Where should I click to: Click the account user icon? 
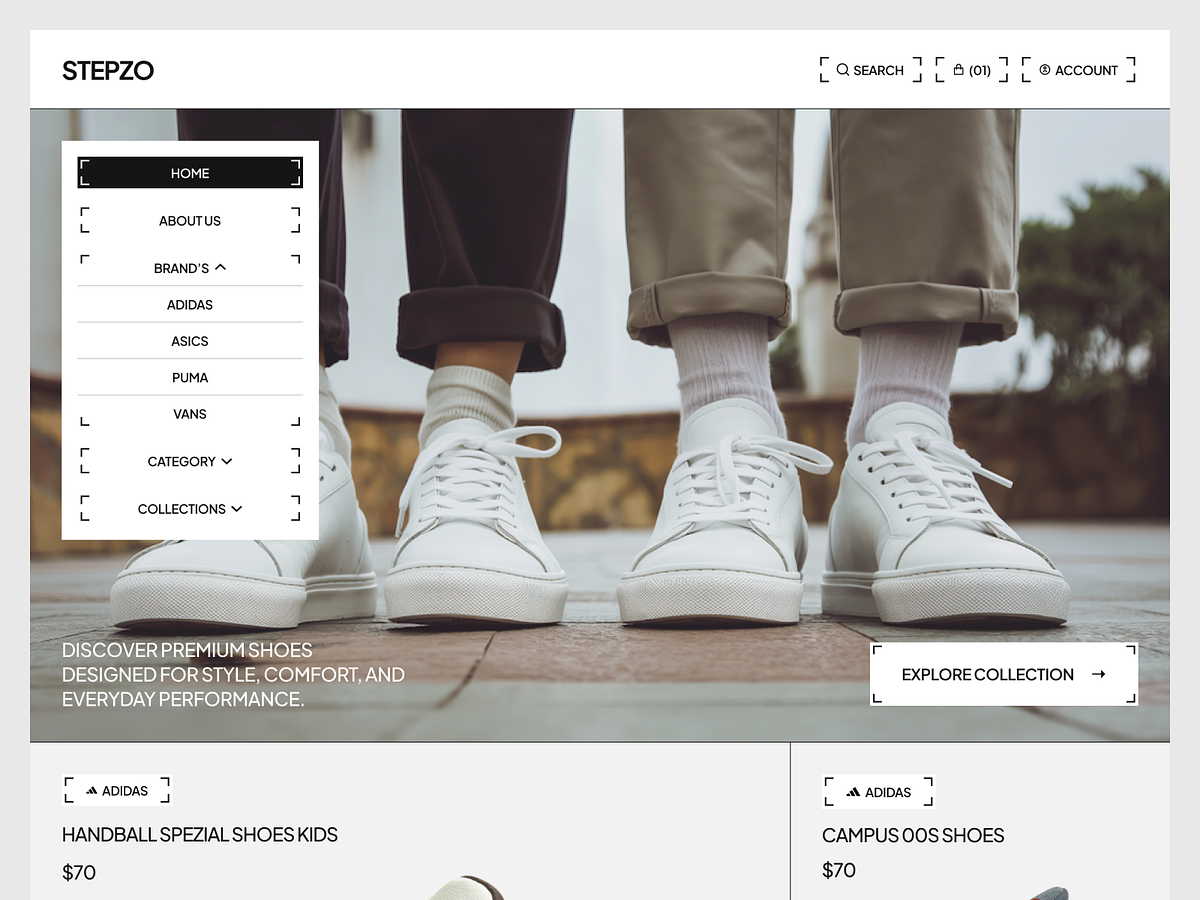[x=1045, y=70]
